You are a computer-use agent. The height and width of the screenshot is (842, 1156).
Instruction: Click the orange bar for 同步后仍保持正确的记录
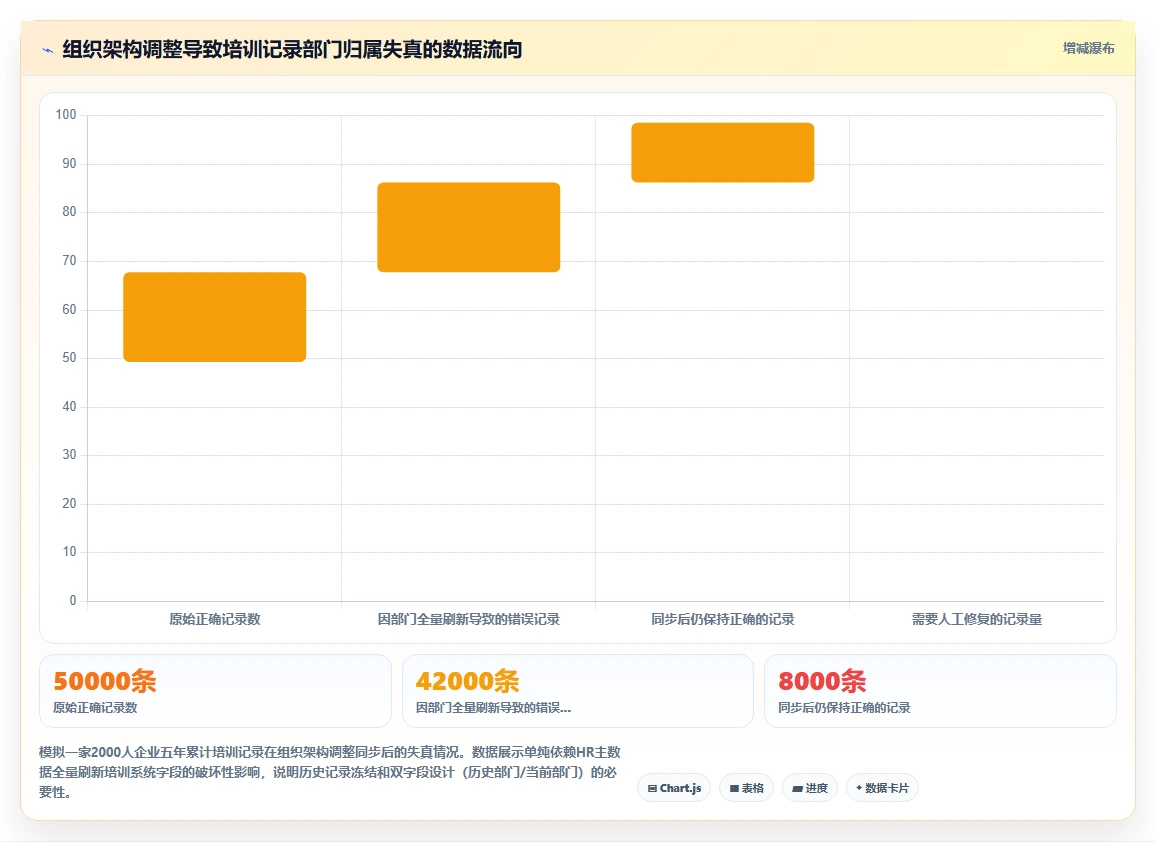[x=722, y=153]
